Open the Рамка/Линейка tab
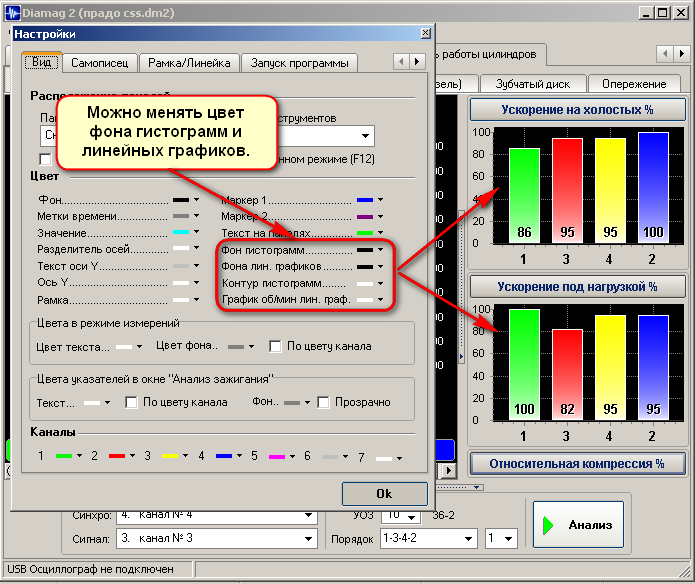The height and width of the screenshot is (584, 695). coord(189,63)
